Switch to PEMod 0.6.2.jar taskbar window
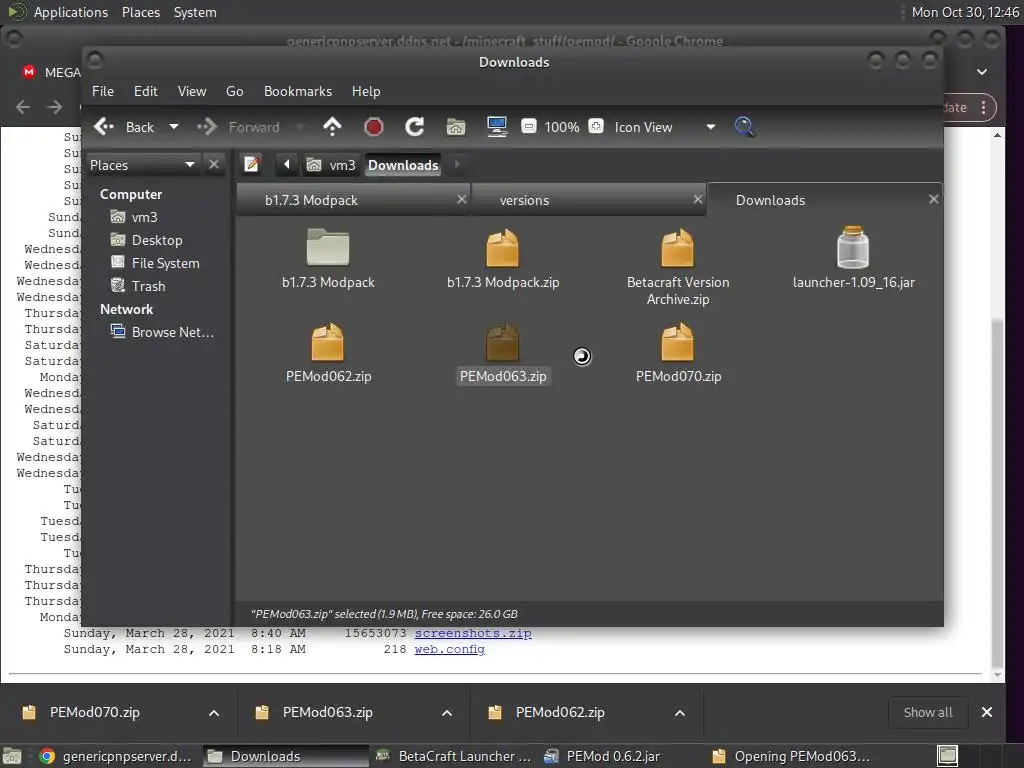This screenshot has width=1024, height=768. [602, 756]
